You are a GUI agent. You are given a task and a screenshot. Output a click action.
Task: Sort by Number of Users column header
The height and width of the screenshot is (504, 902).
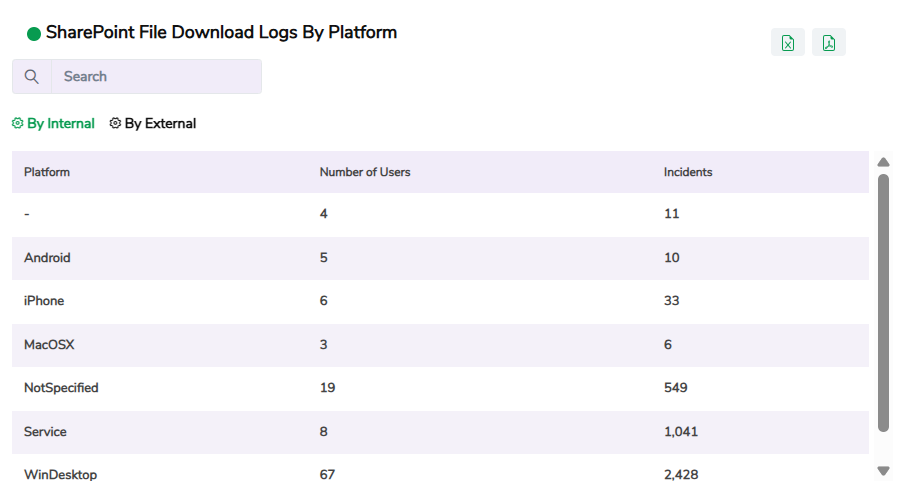(365, 172)
